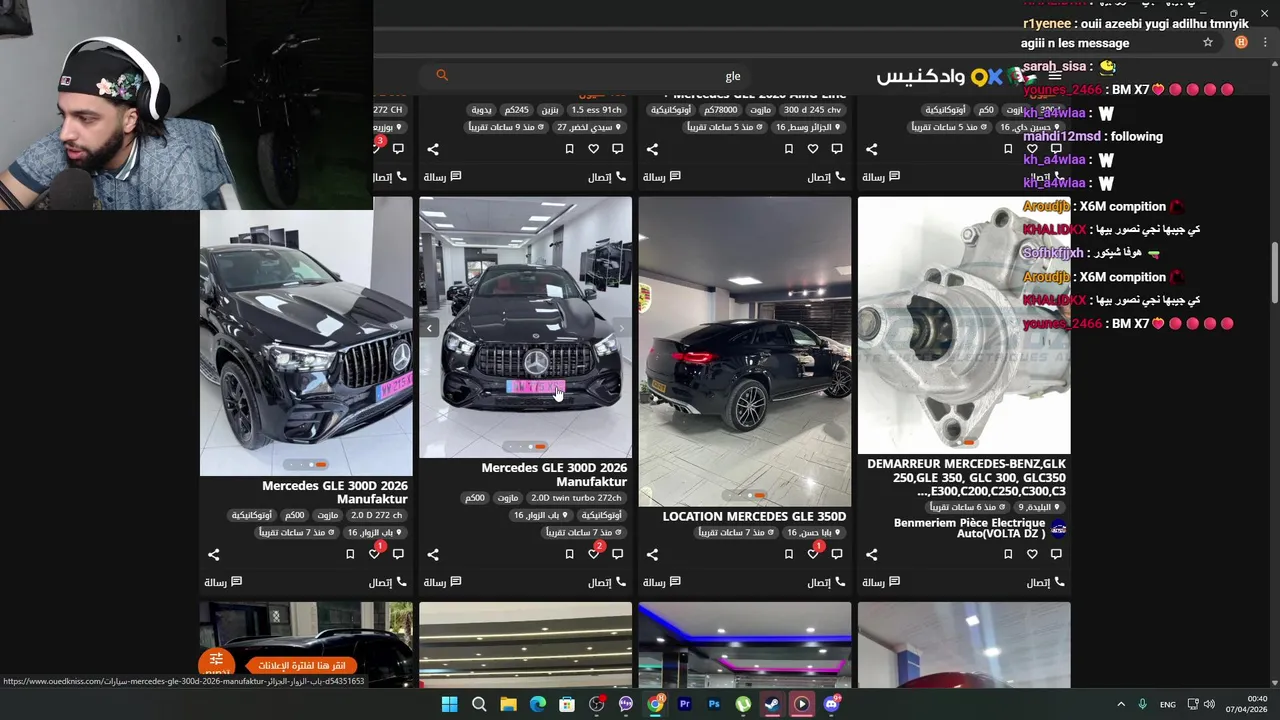Viewport: 1280px width, 720px height.
Task: Like the 300 d 245 chv listing
Action: pyautogui.click(x=813, y=149)
